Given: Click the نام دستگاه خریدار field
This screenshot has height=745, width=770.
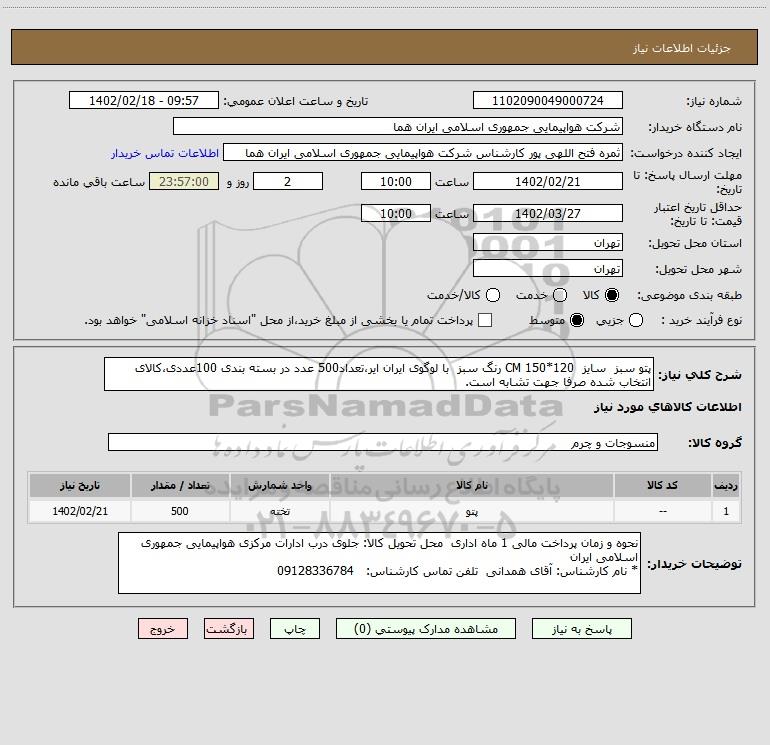Looking at the screenshot, I should [x=398, y=126].
